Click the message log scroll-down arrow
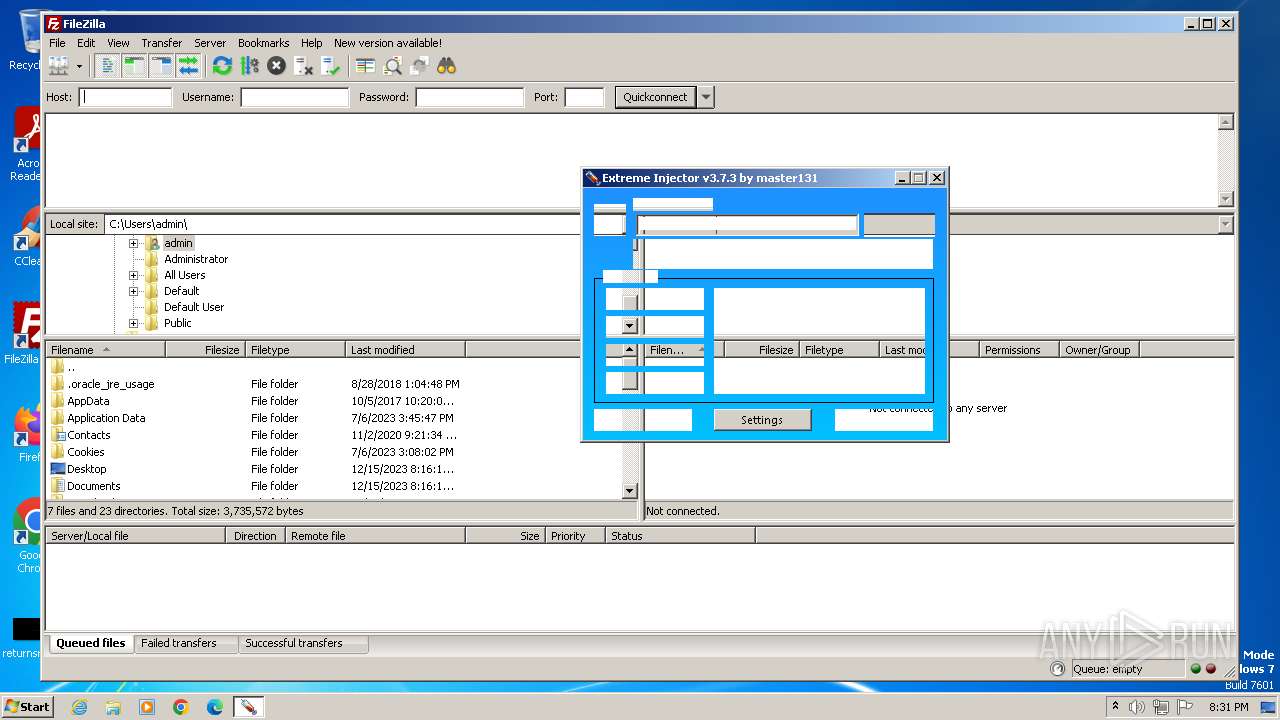The image size is (1280, 720). [x=1226, y=199]
